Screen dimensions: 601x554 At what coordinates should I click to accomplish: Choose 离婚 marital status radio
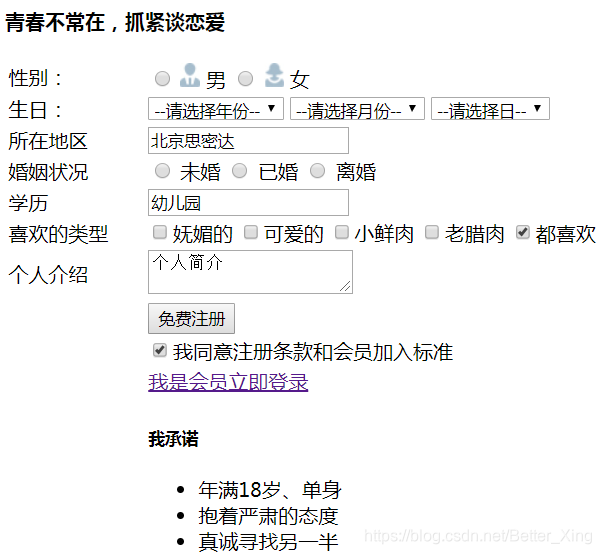(317, 171)
